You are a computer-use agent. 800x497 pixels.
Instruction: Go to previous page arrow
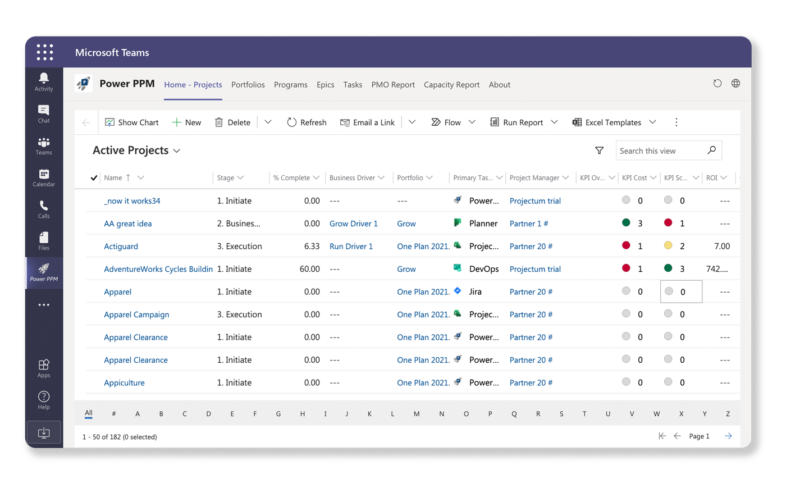[x=677, y=436]
